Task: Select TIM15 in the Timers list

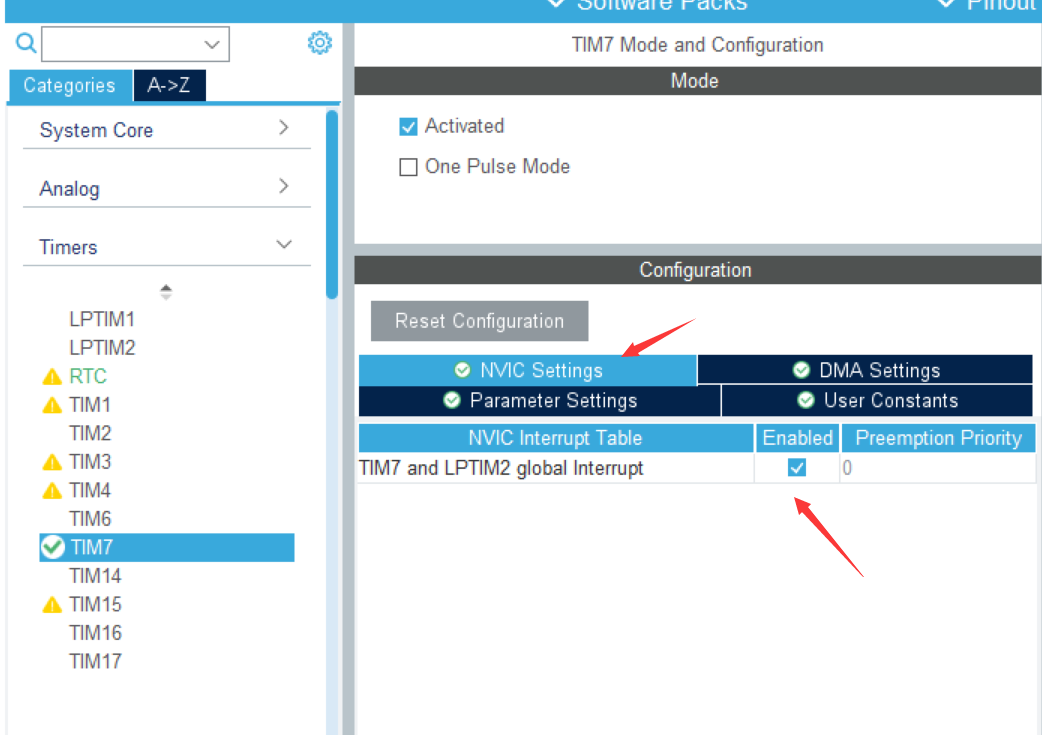Action: [95, 605]
